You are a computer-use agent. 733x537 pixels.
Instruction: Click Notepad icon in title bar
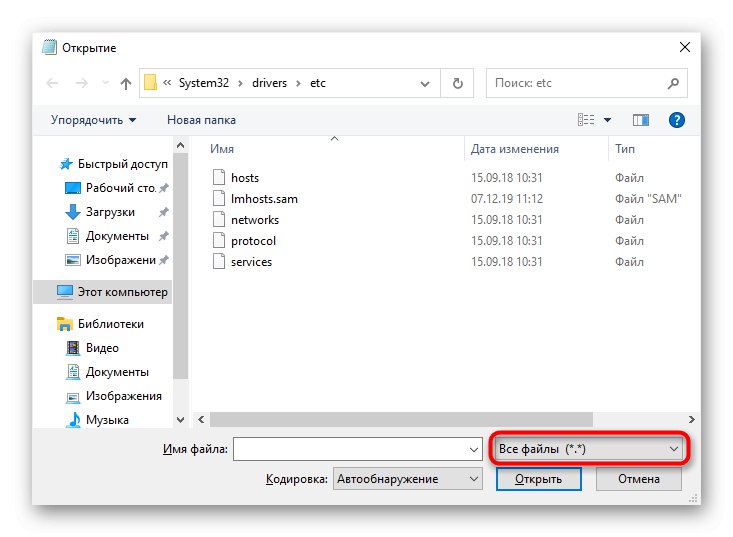click(49, 47)
